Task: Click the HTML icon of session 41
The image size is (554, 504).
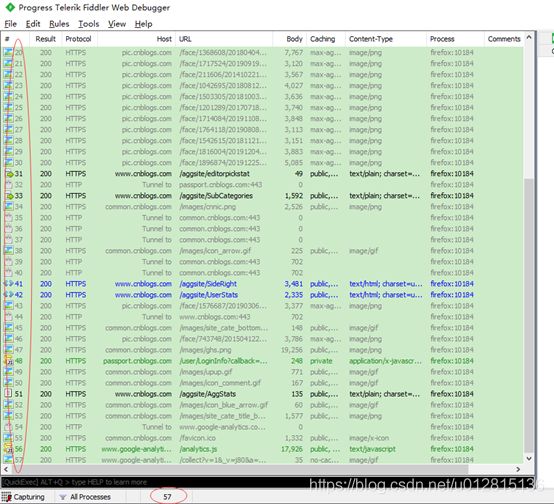Action: (8, 284)
